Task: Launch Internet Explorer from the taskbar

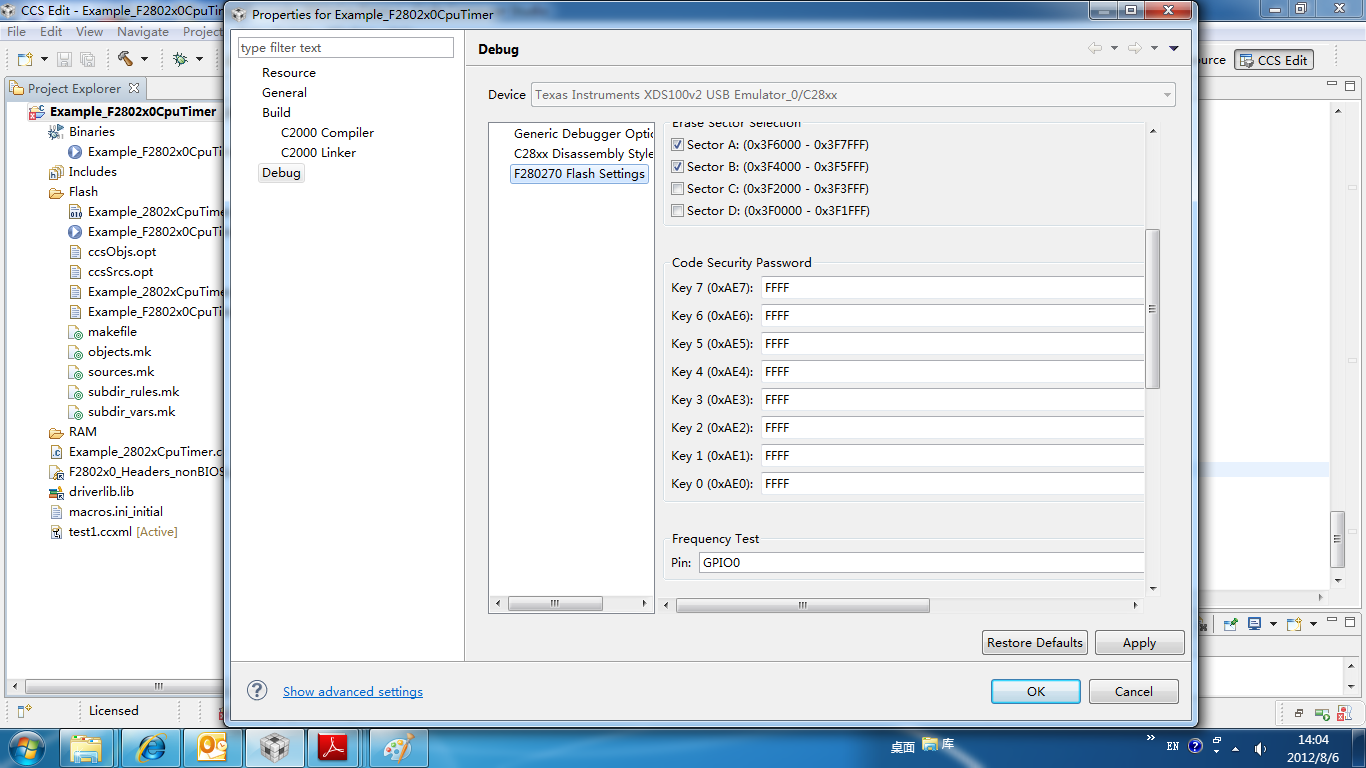Action: [151, 747]
